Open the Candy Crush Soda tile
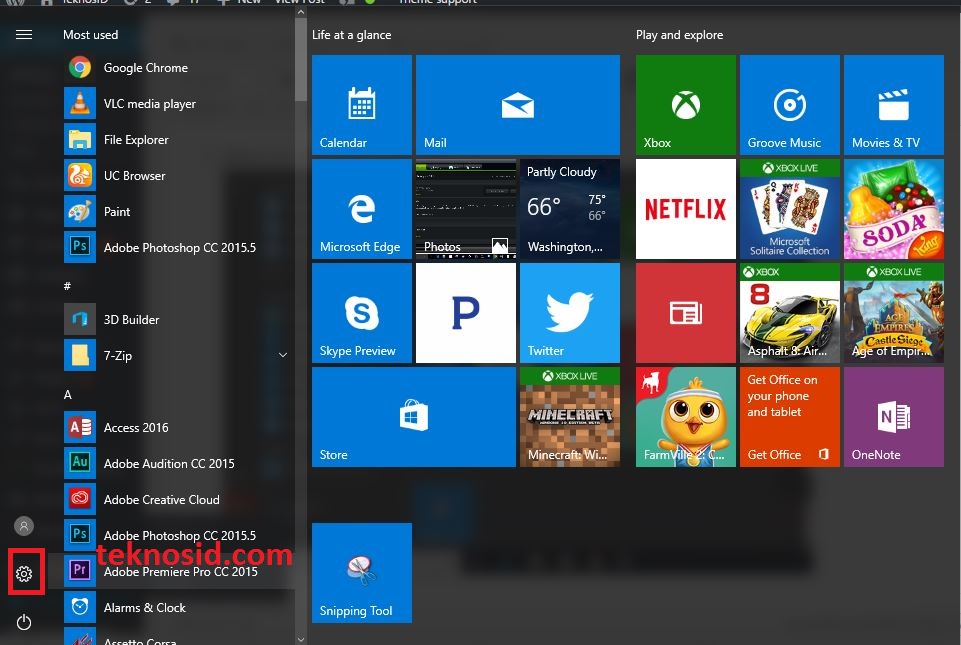Screen dimensions: 961x645 (x=894, y=209)
